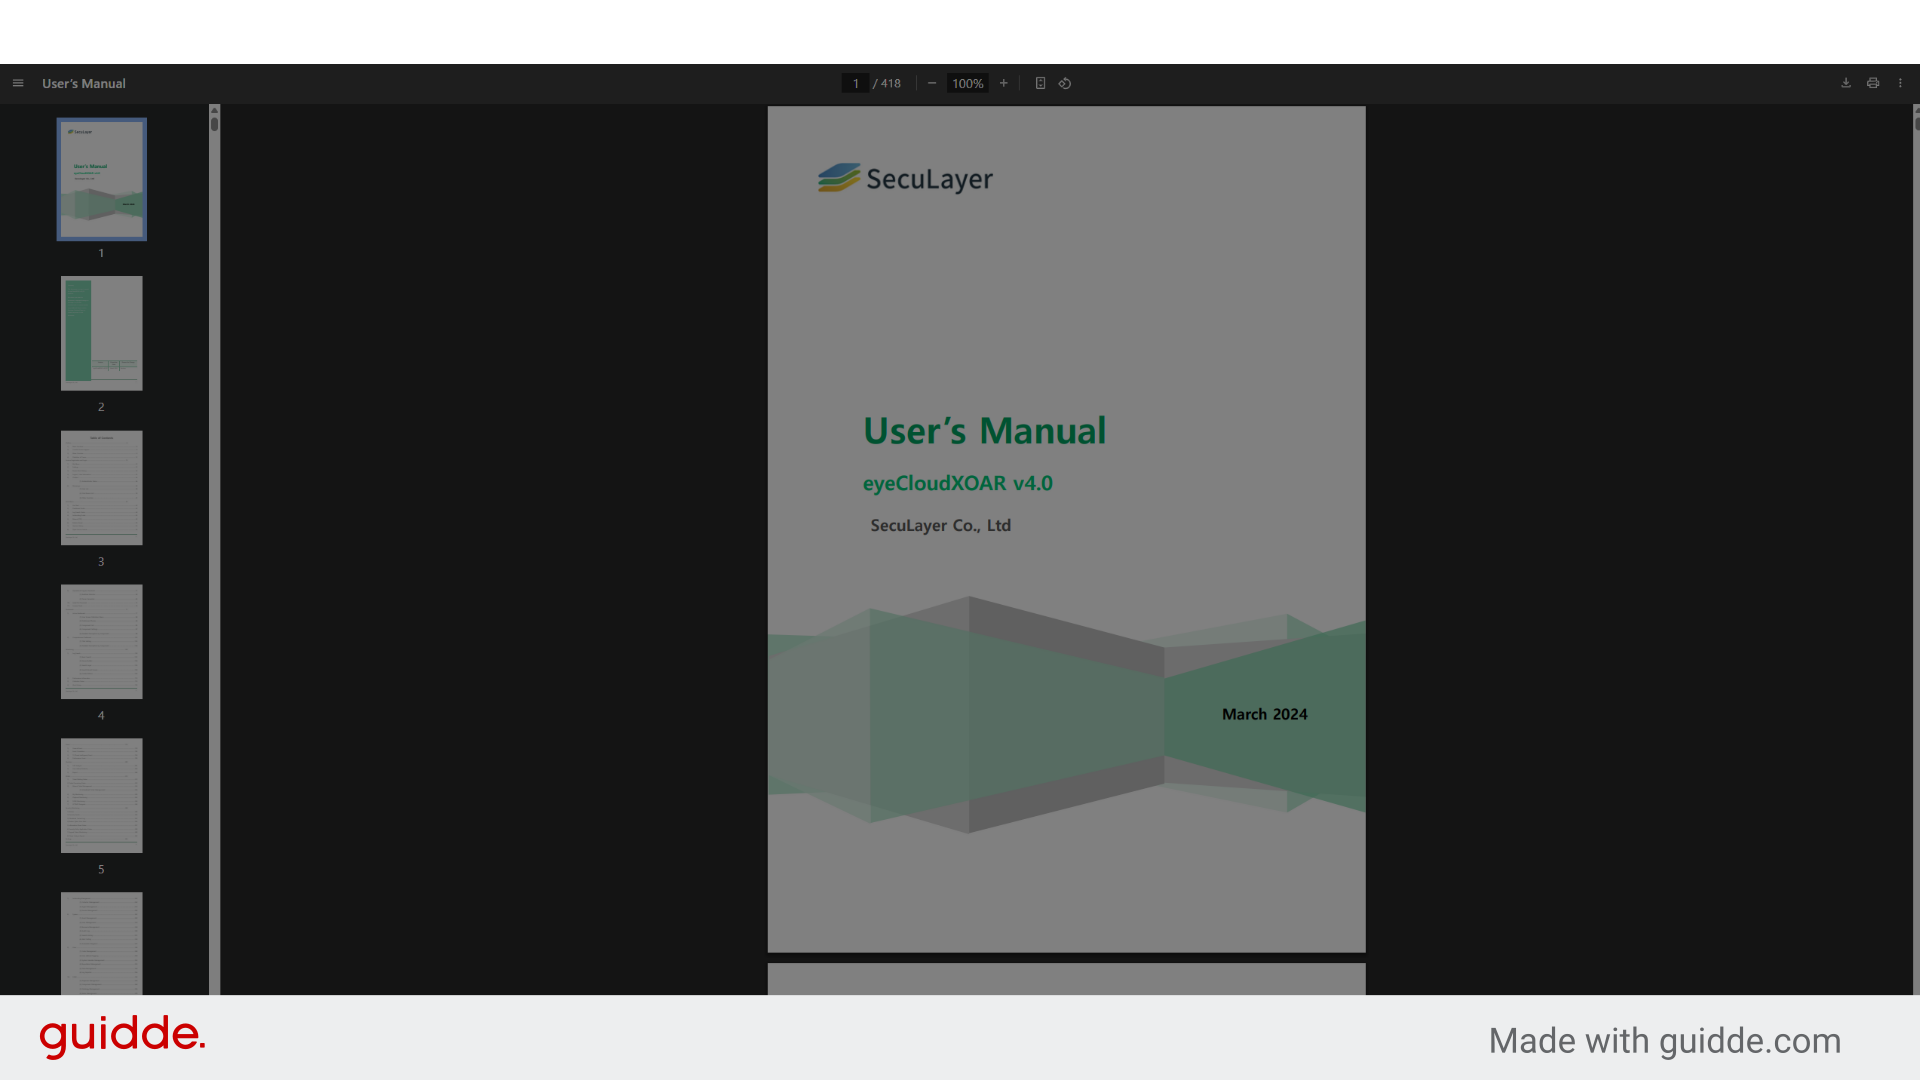Click the sidebar scrollbar up arrow
Screen dimensions: 1920x1080
214,110
